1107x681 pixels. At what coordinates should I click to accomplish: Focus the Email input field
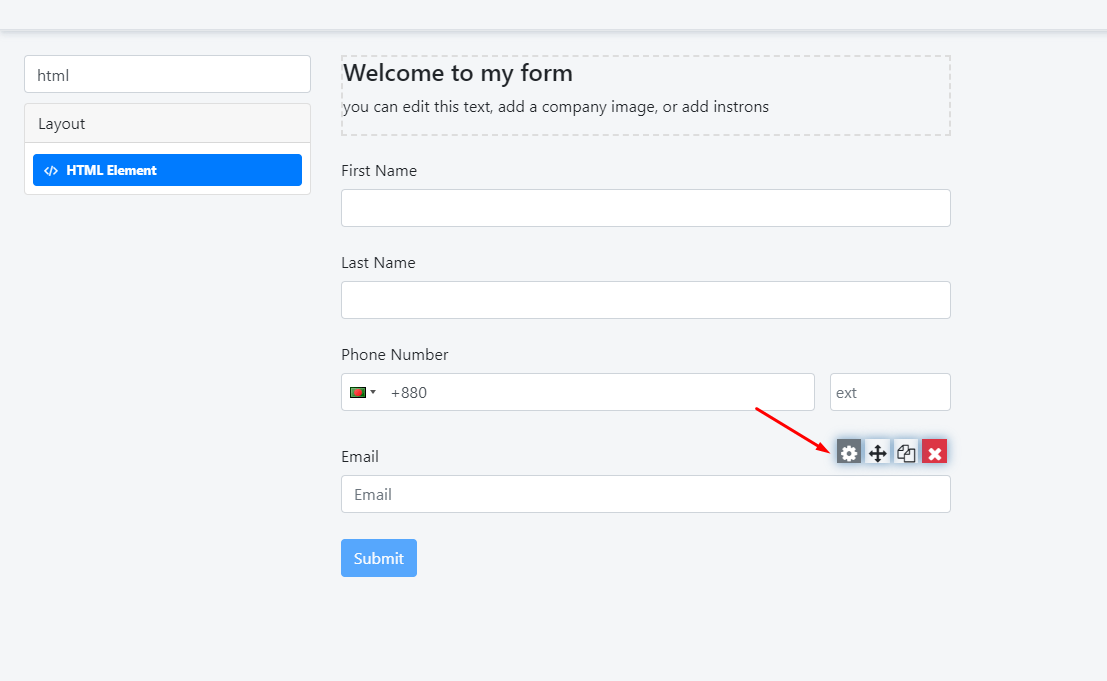pos(645,494)
